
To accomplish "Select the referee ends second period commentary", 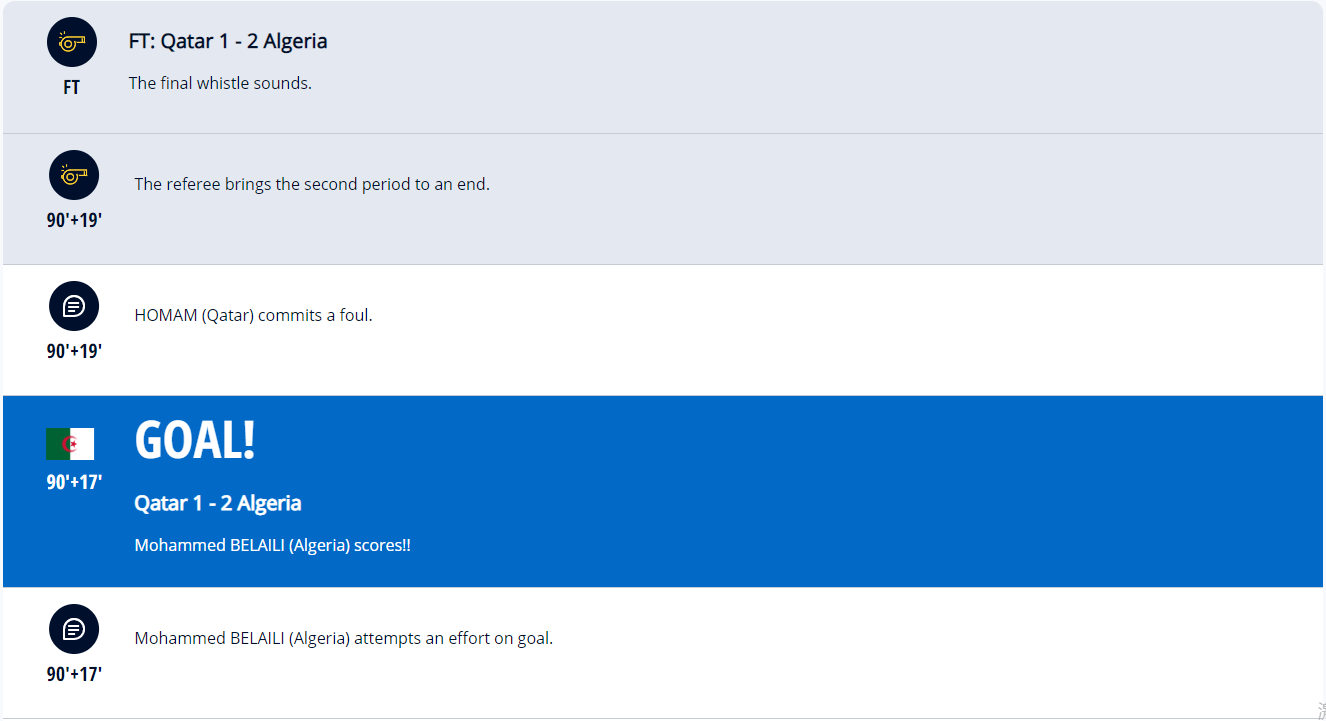I will [312, 184].
